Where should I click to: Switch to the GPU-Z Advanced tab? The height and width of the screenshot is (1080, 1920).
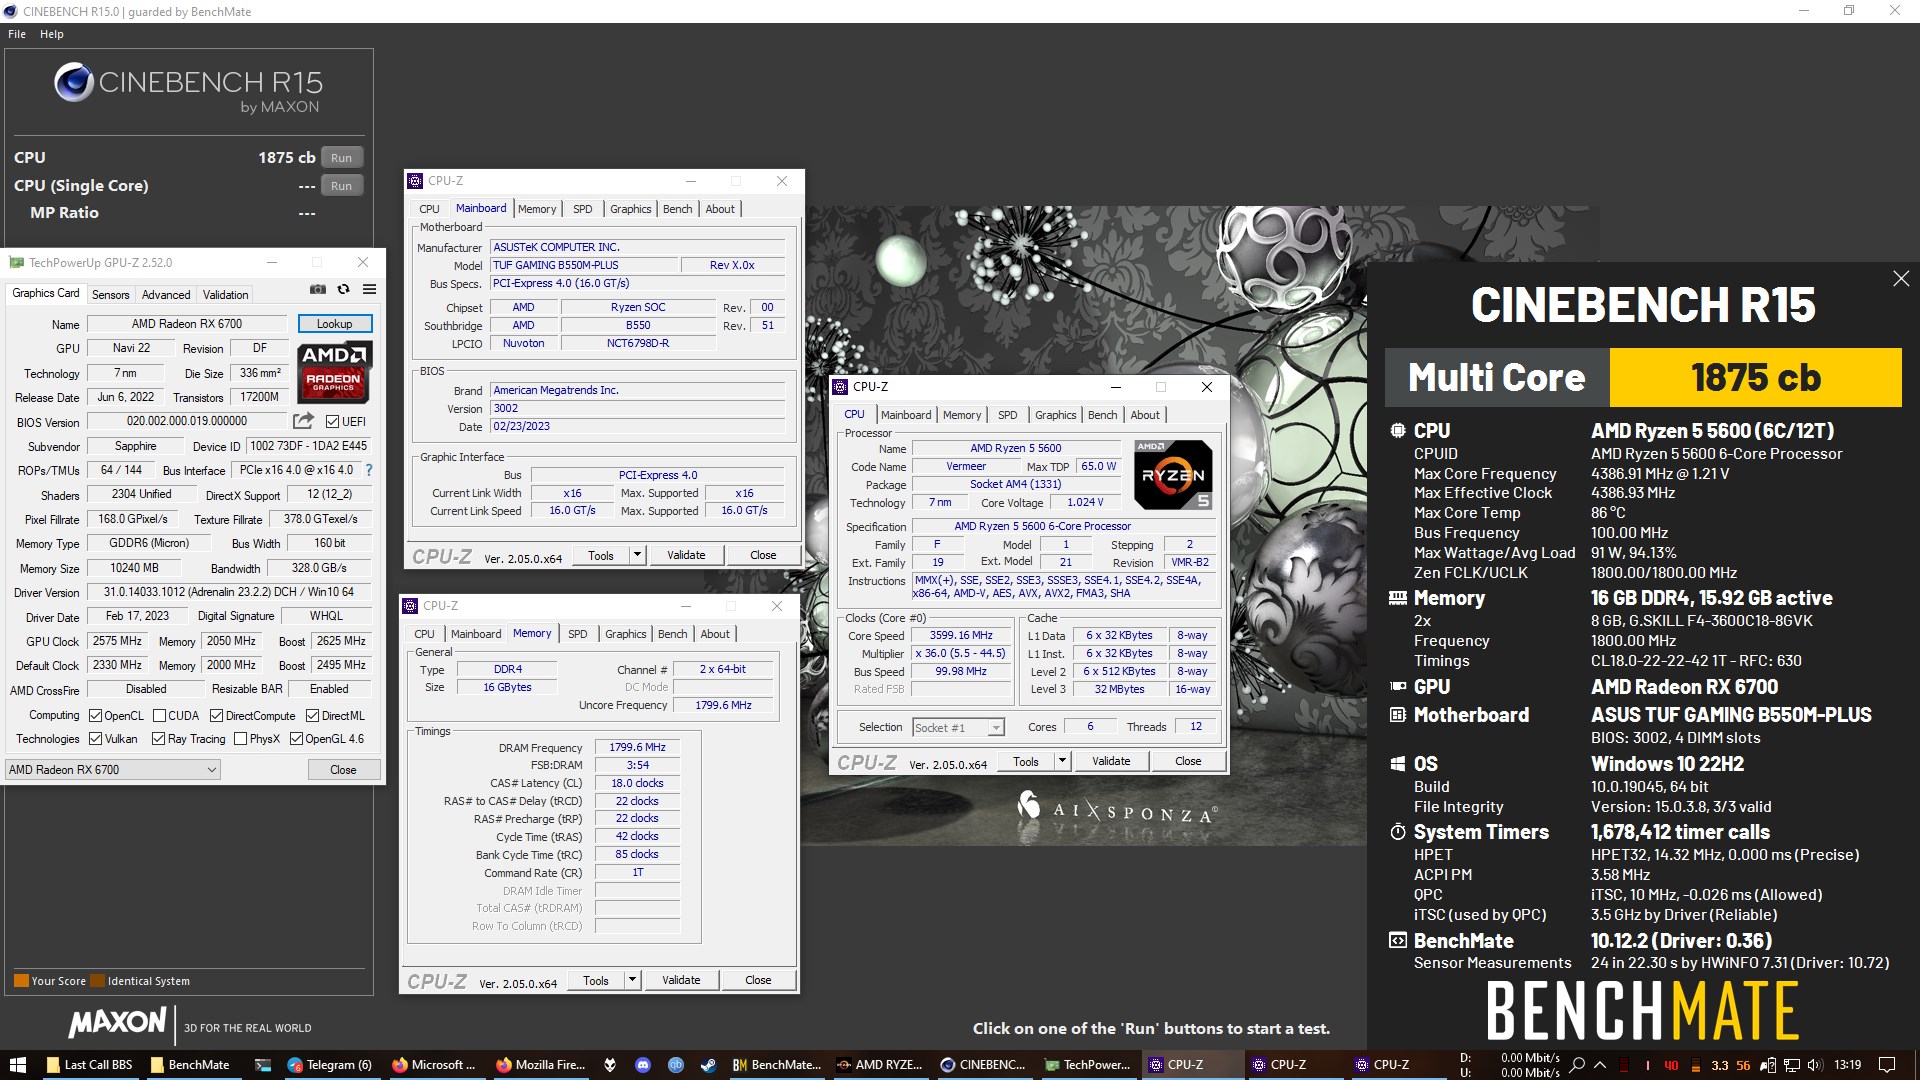166,295
